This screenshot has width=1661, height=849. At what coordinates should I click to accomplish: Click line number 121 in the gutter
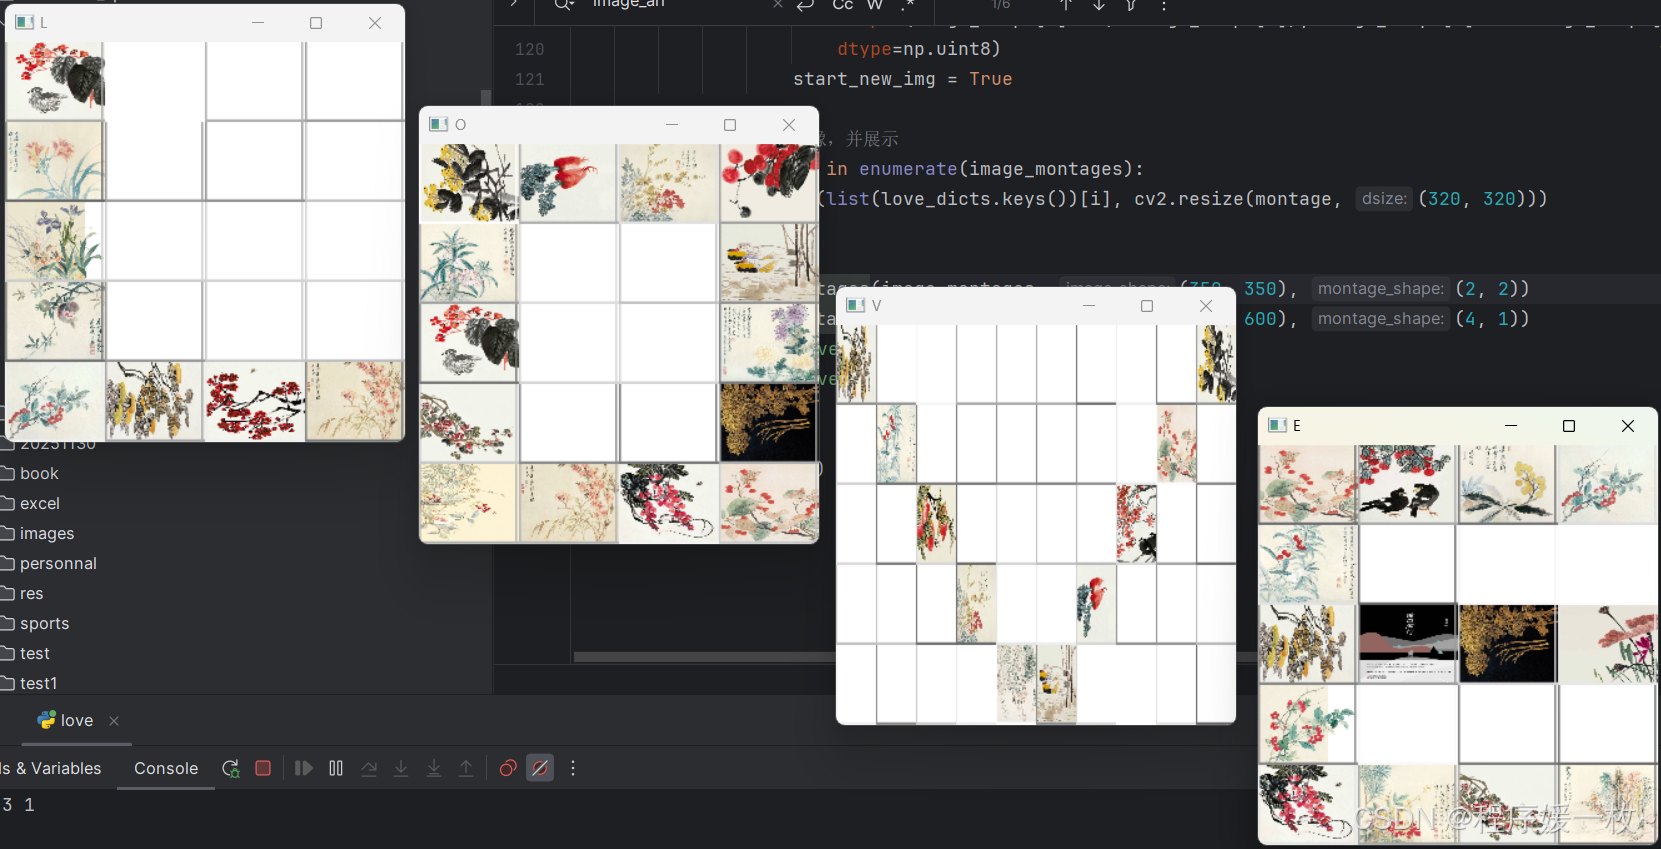click(x=529, y=79)
